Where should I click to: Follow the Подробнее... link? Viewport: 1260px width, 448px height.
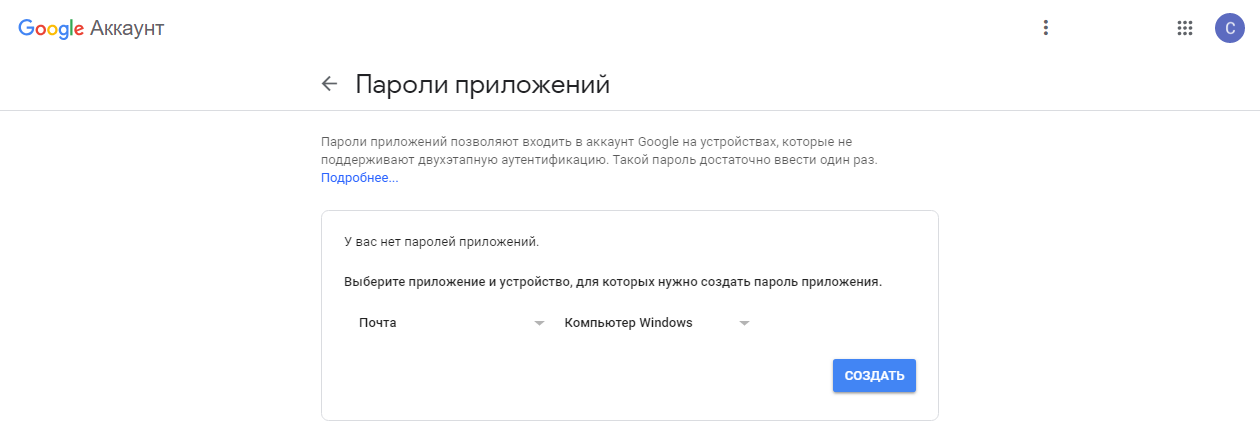click(x=359, y=178)
